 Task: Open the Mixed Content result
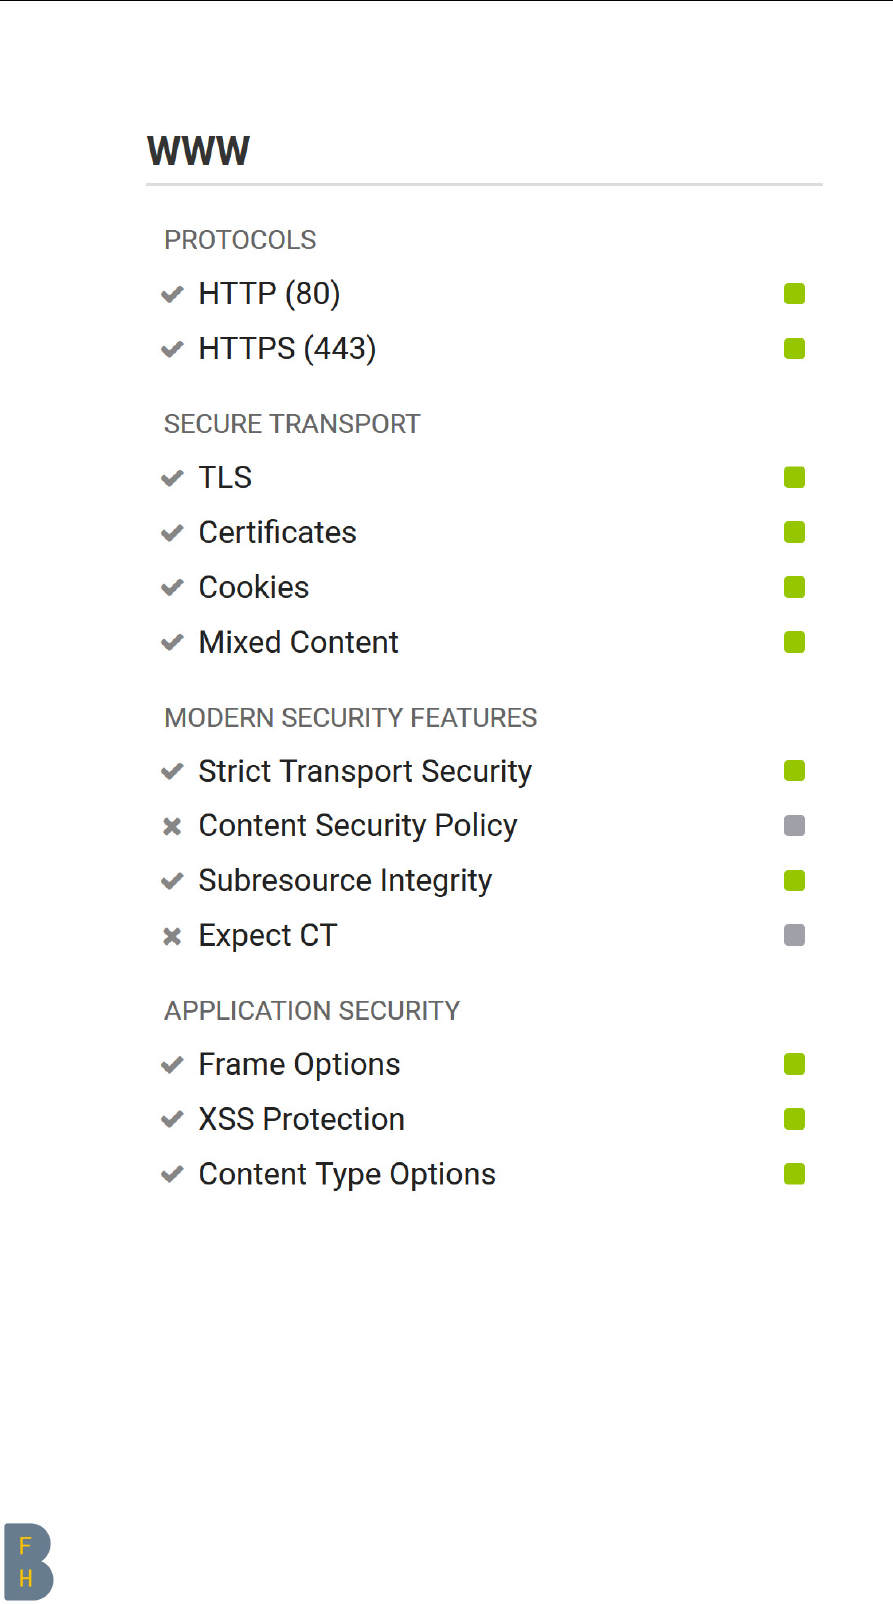[x=298, y=643]
